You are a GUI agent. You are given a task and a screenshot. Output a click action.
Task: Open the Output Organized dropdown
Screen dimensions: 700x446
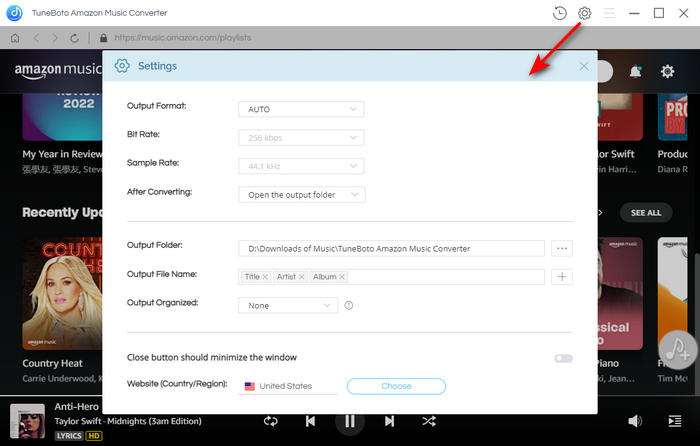point(288,305)
